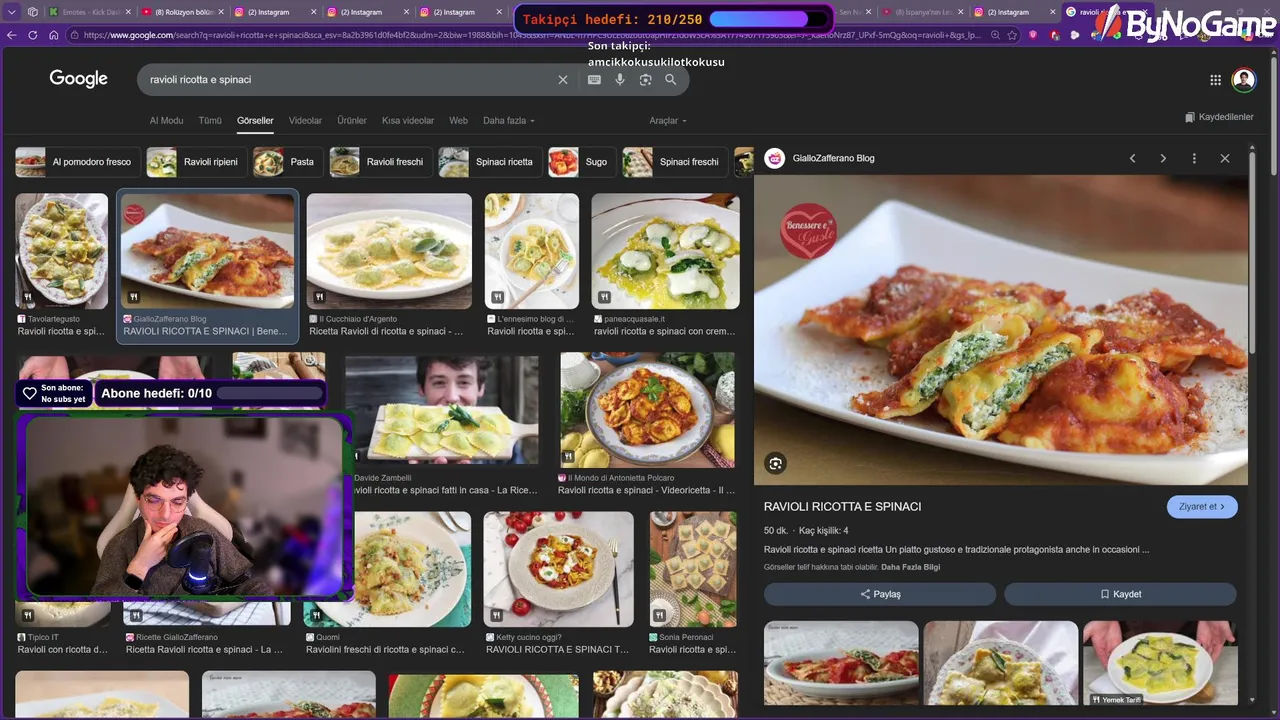Close the image preview panel
The image size is (1280, 720).
(x=1225, y=158)
